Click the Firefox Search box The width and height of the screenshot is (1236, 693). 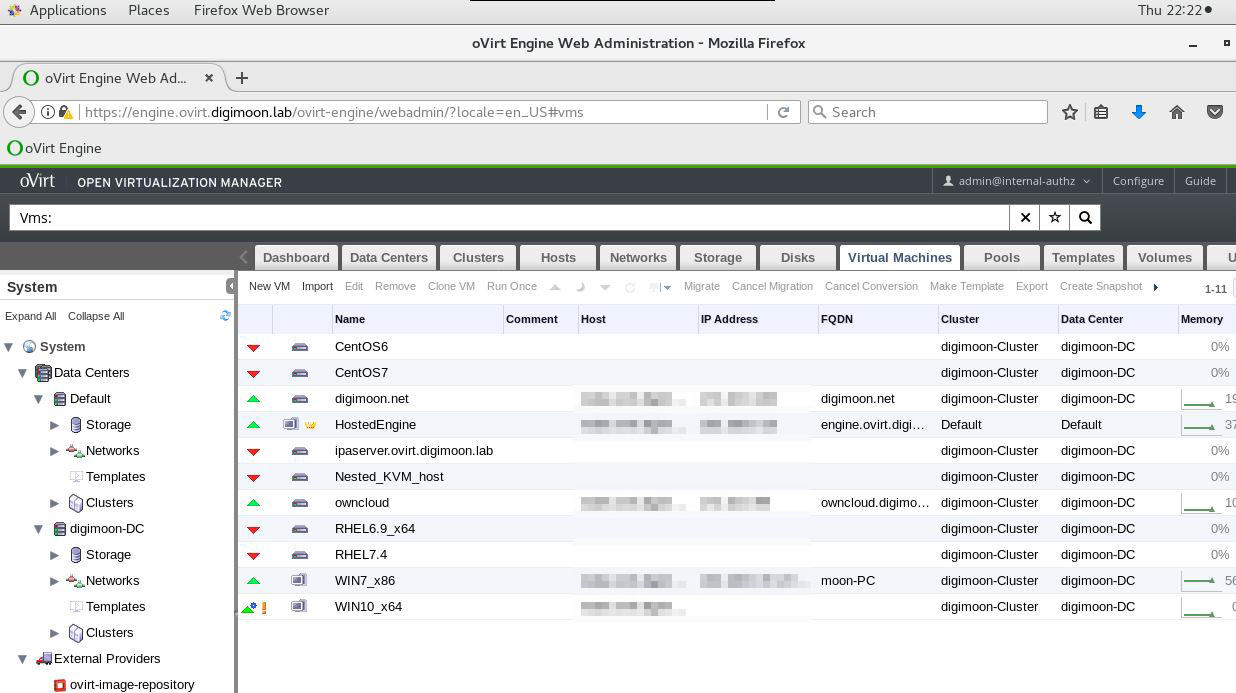927,112
